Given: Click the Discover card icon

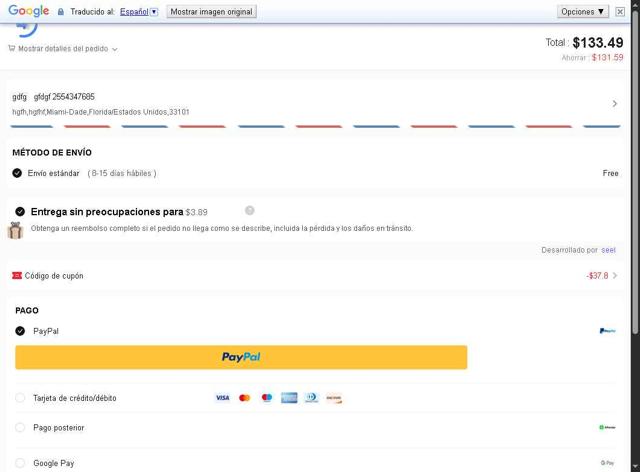Looking at the screenshot, I should [334, 398].
